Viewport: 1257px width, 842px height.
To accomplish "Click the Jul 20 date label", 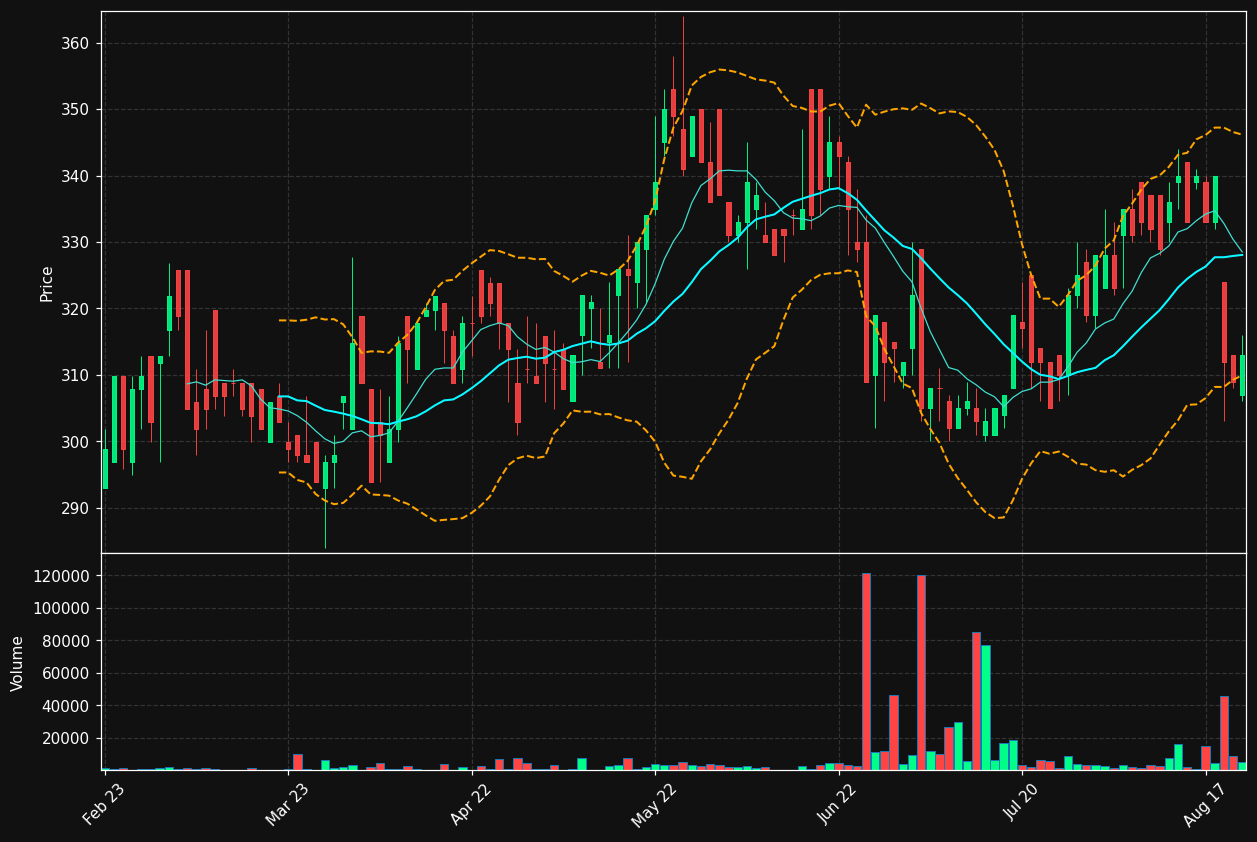I will pyautogui.click(x=1022, y=804).
